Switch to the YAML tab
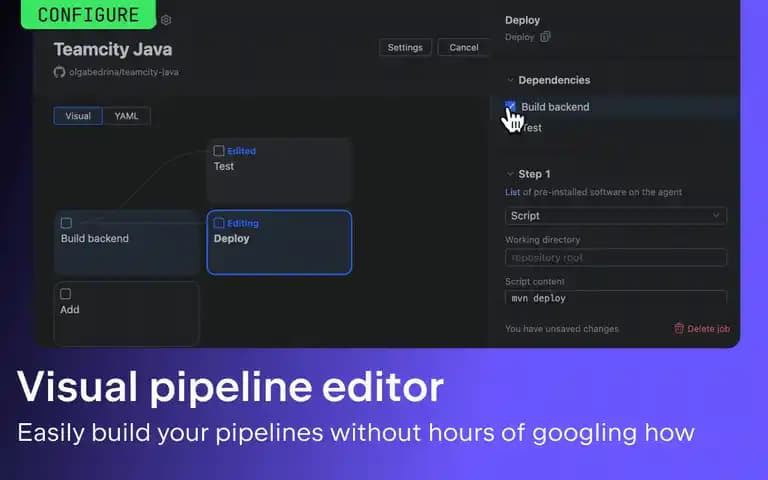The image size is (768, 480). point(126,116)
